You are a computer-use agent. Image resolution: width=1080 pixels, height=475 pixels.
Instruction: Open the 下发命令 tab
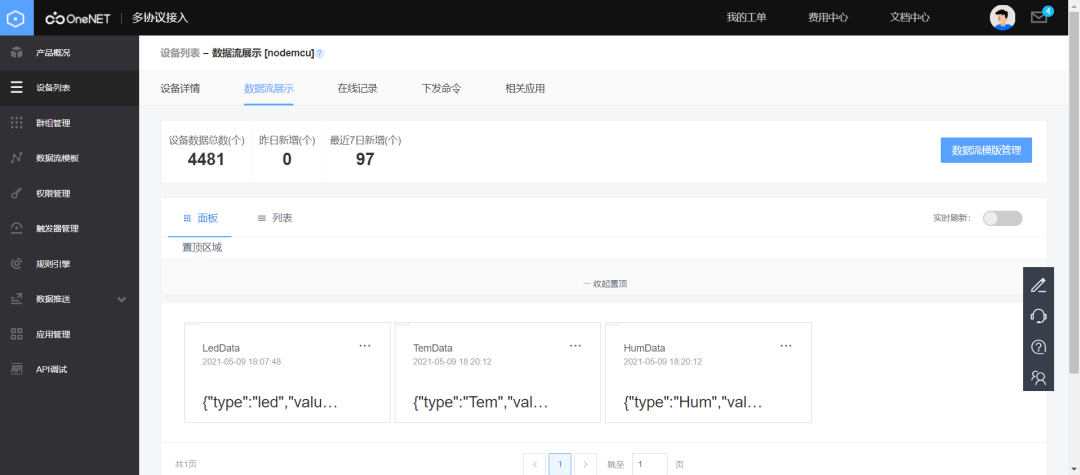click(x=442, y=88)
